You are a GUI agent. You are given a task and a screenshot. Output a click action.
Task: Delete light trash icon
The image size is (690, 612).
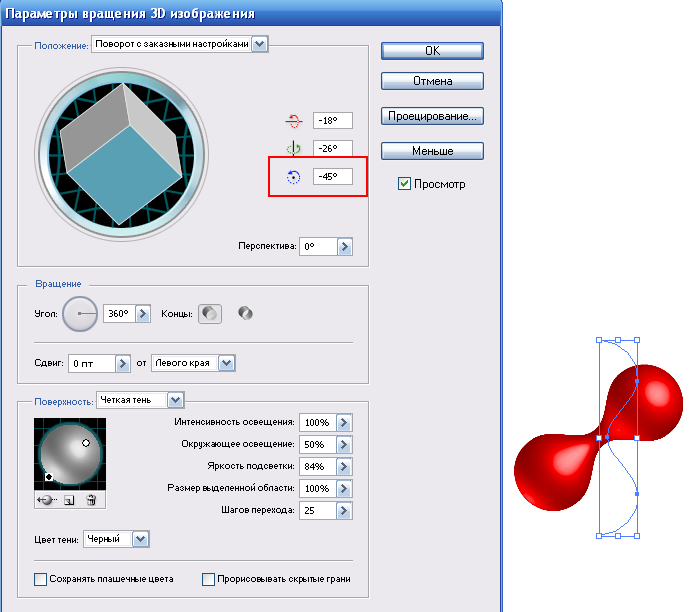click(x=91, y=500)
